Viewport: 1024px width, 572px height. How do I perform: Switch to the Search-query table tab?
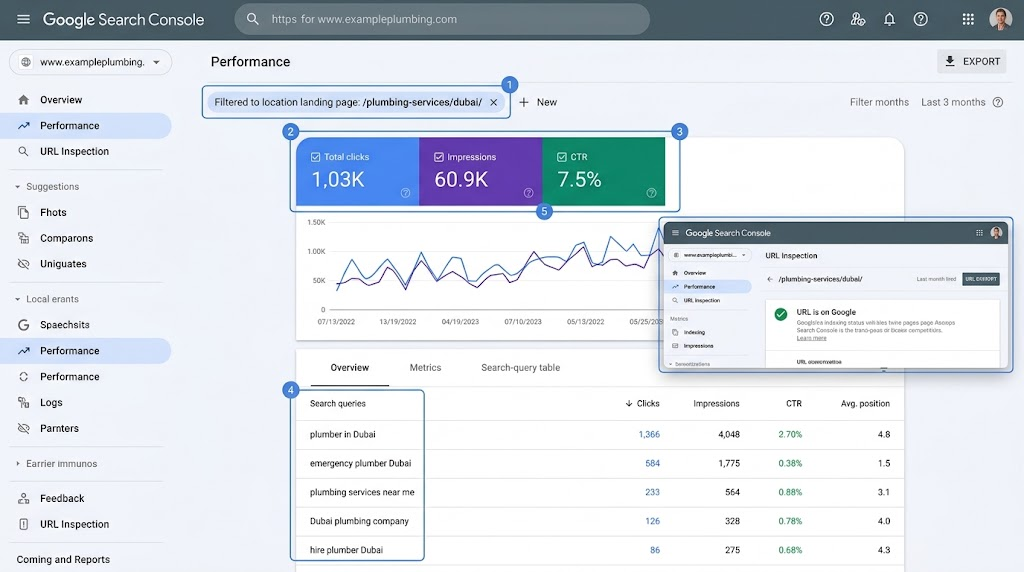pos(520,368)
